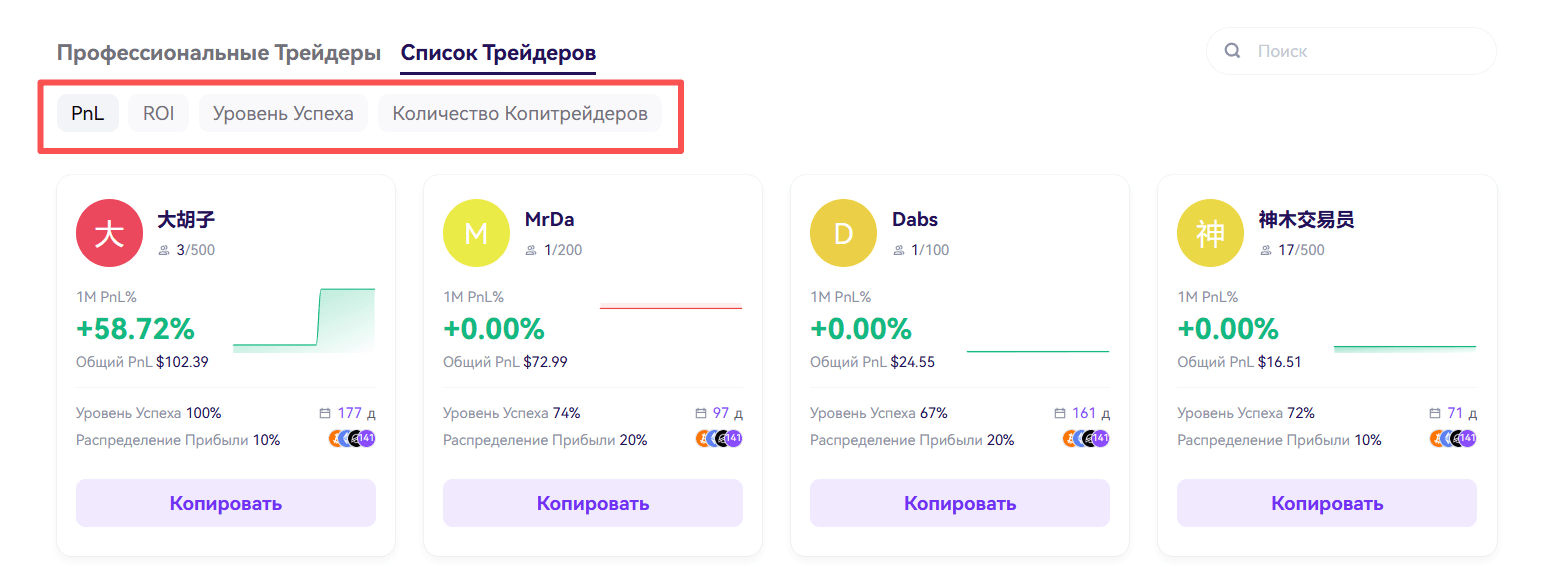This screenshot has height=567, width=1542.
Task: Click coin icons cluster on MrDa card
Action: tap(719, 438)
